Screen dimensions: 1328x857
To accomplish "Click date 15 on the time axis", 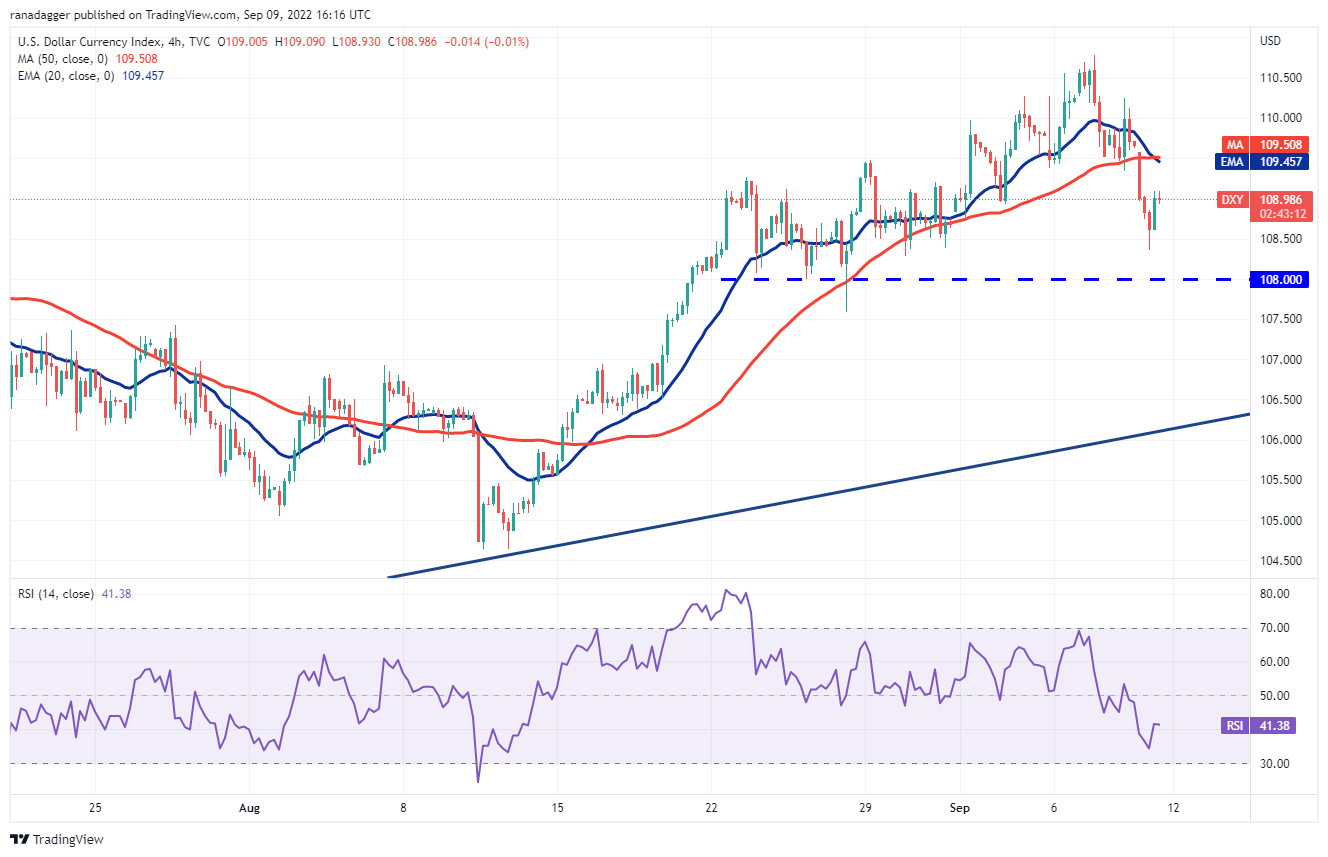I will pos(557,808).
